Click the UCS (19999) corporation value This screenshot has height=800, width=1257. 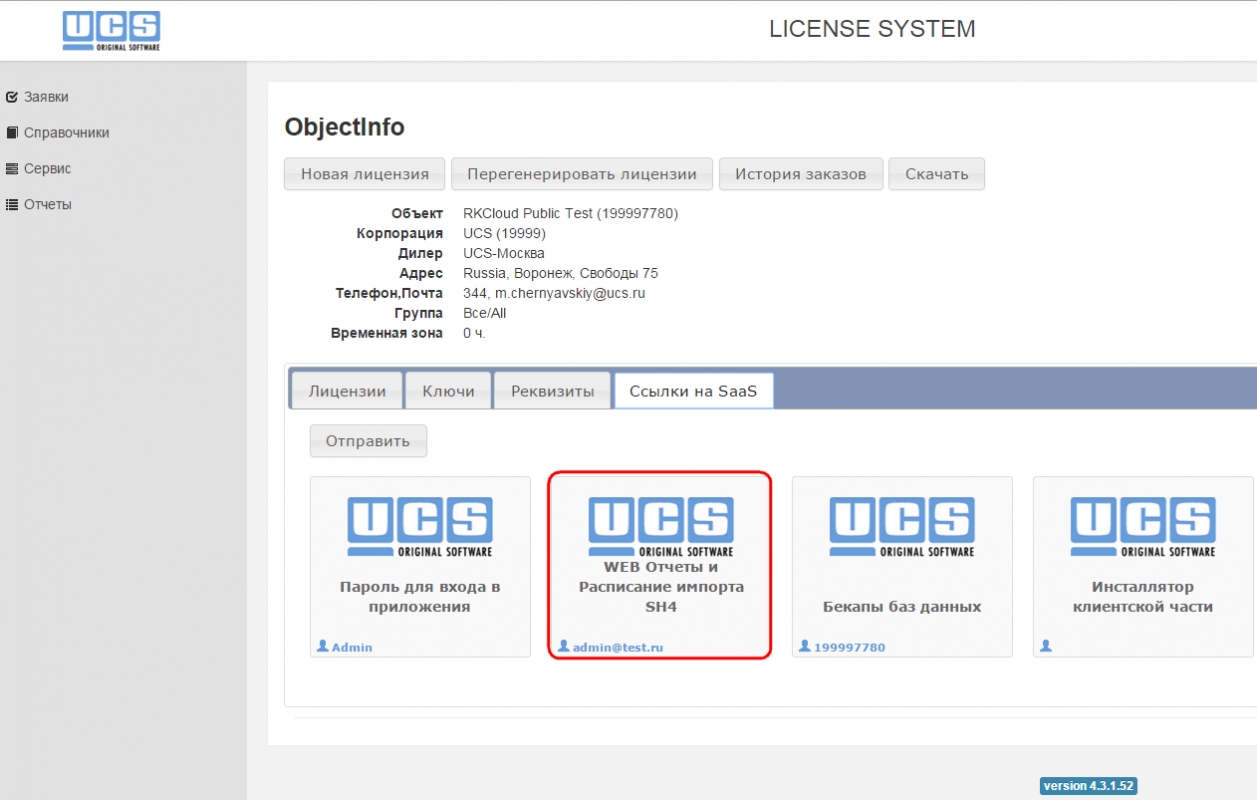coord(504,233)
